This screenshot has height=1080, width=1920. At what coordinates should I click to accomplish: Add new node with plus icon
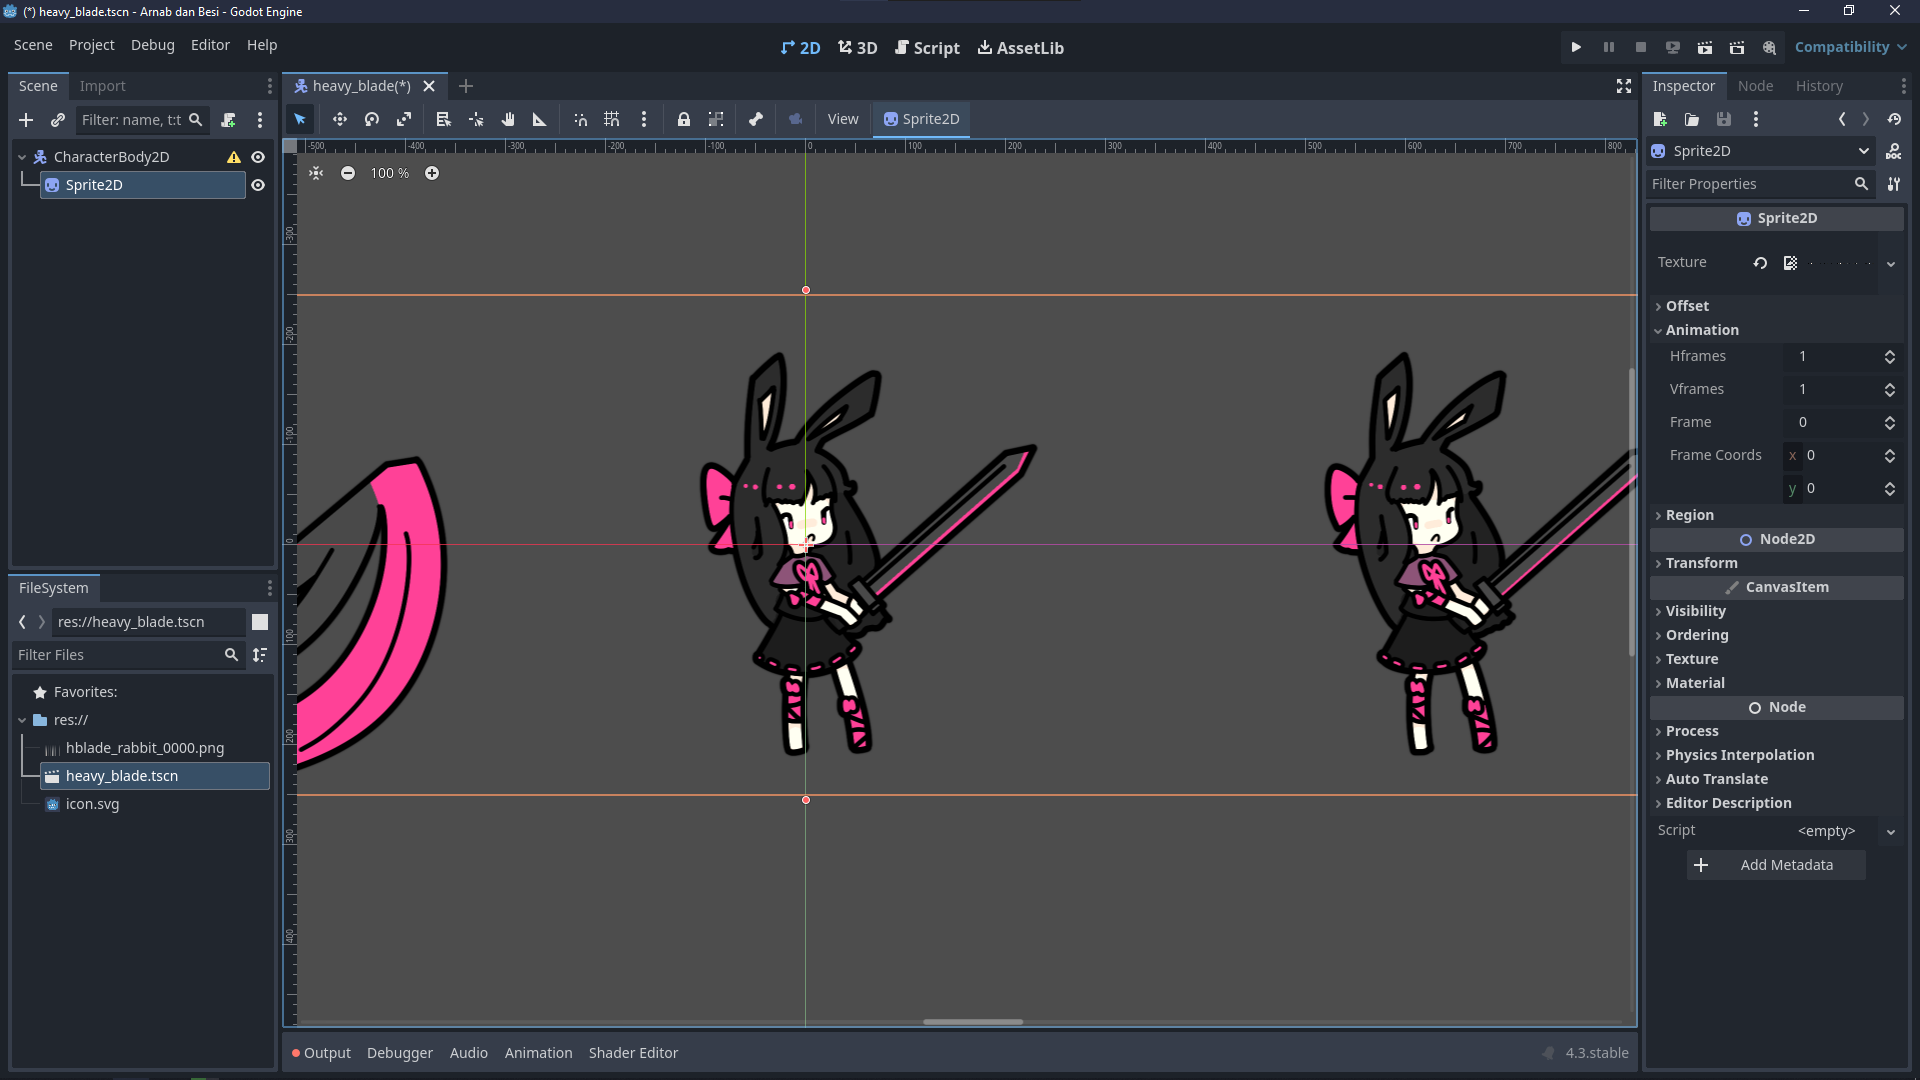point(26,120)
